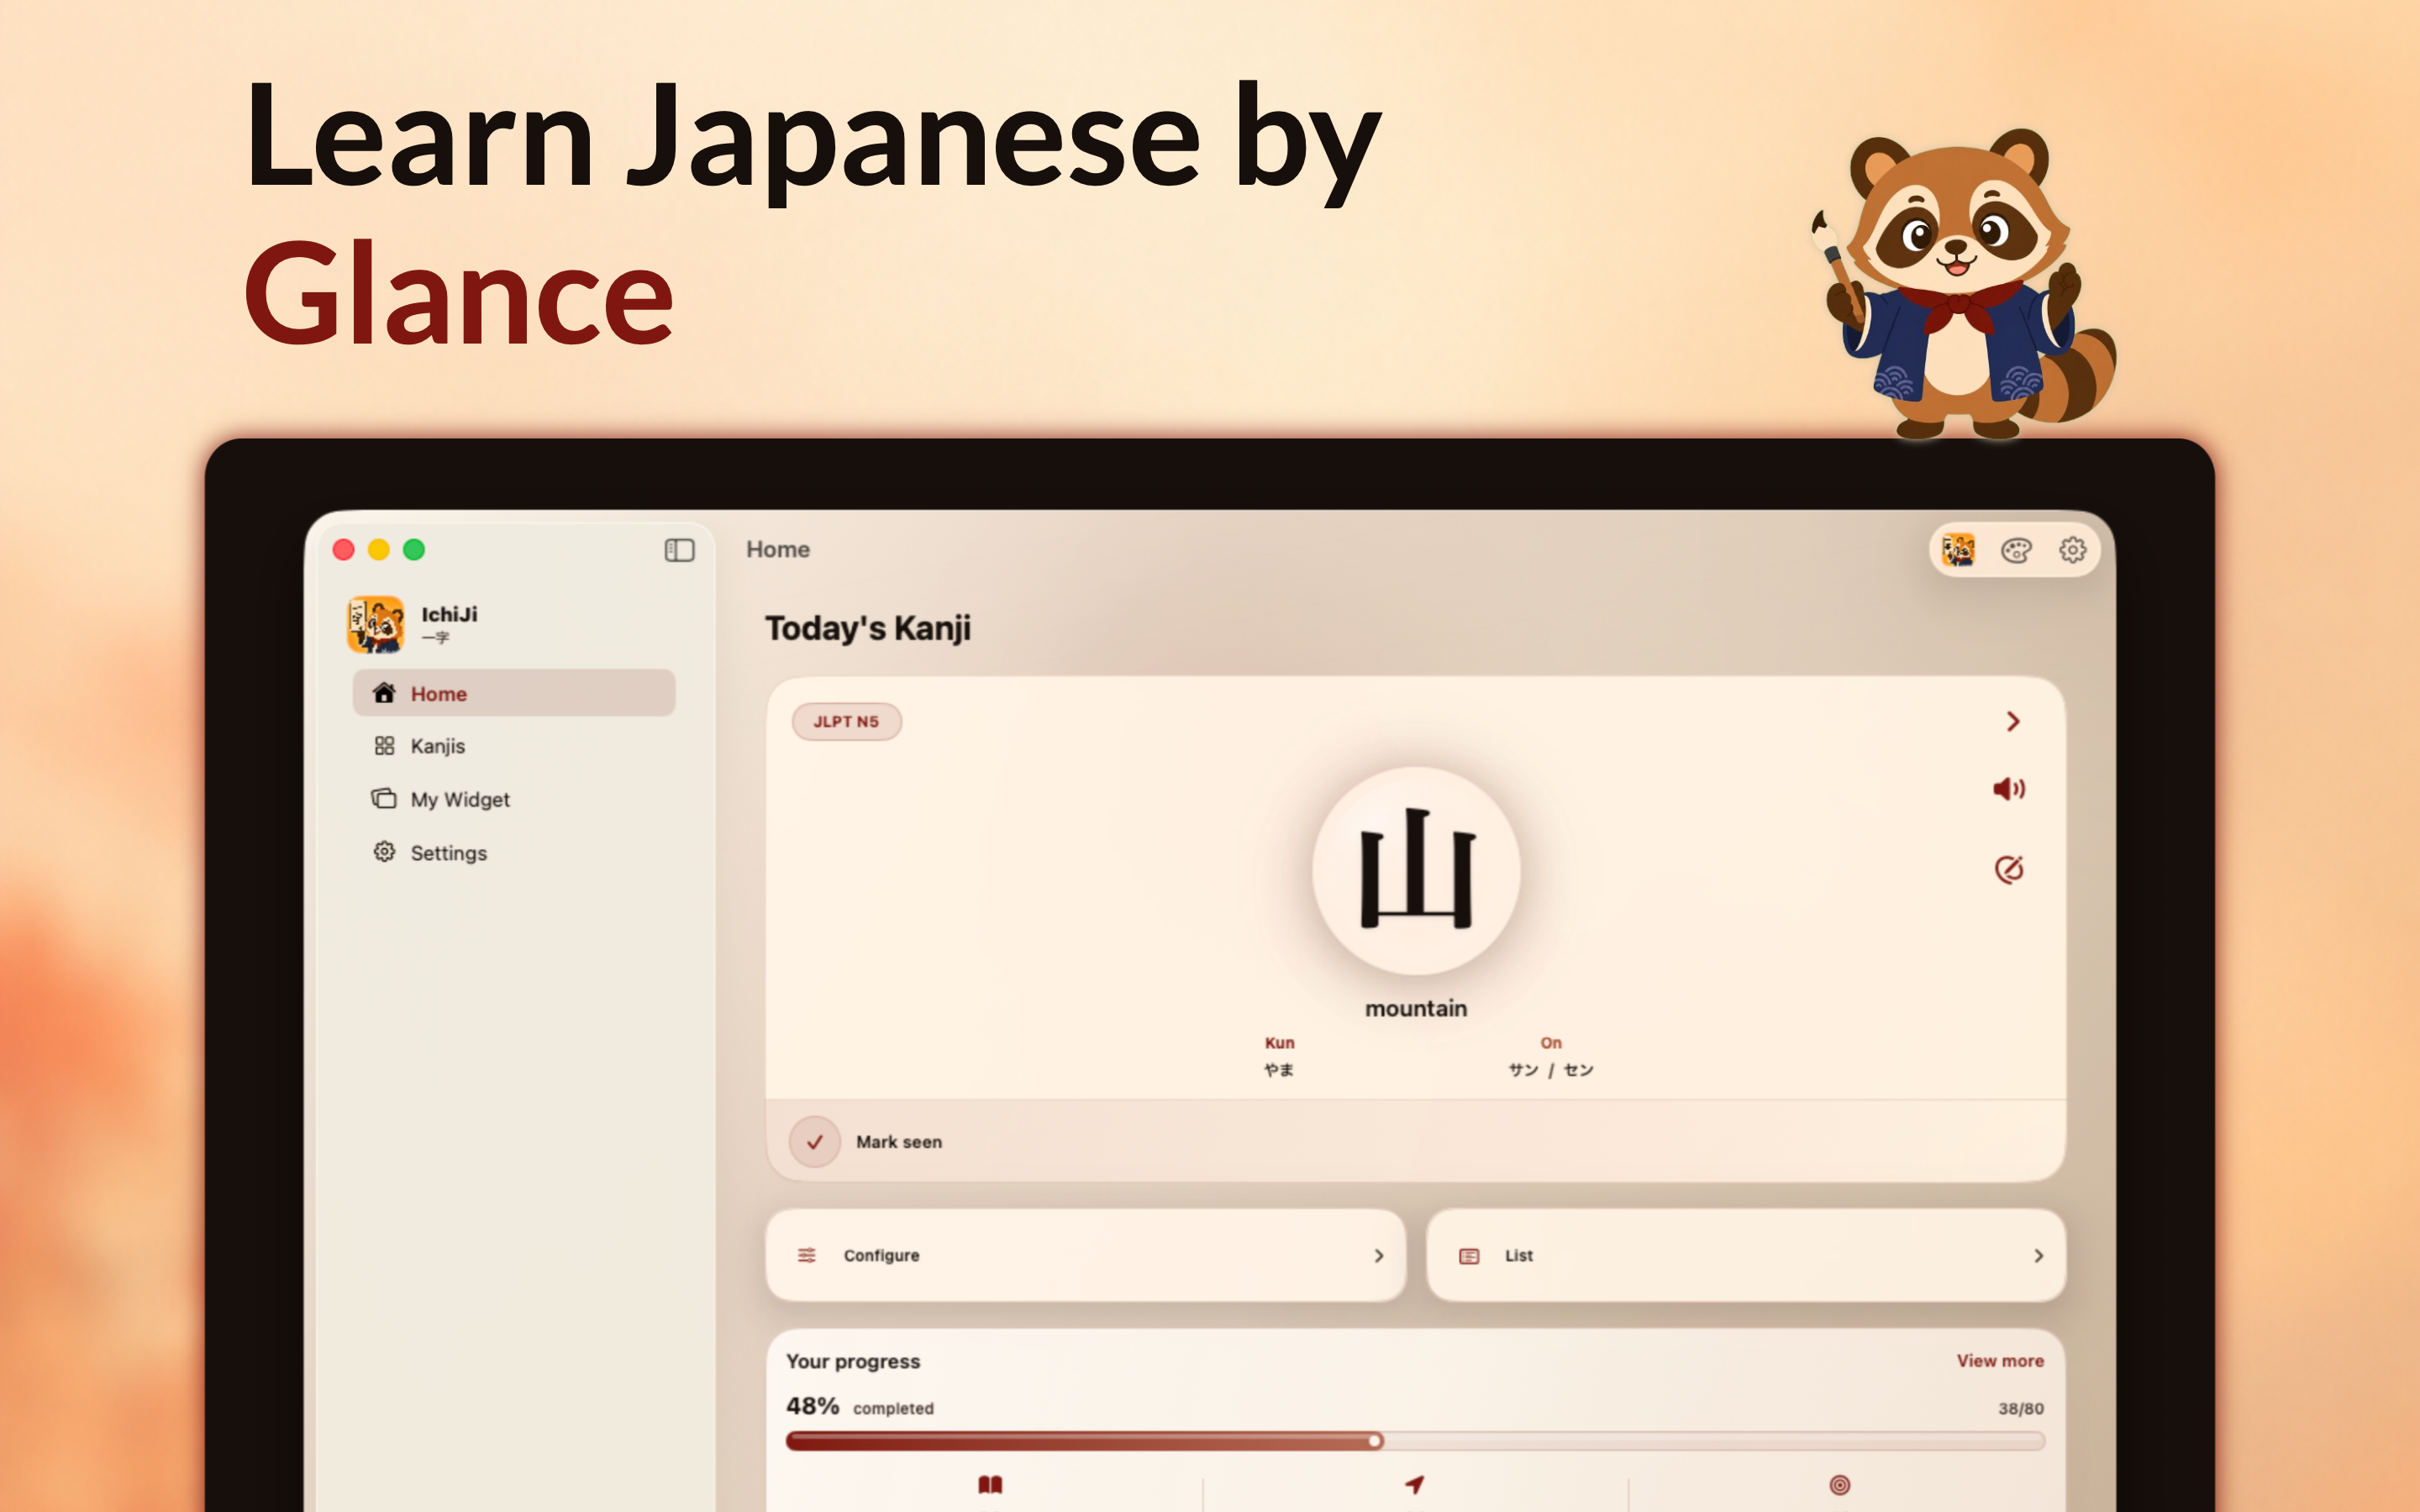Click the Today's Kanji heading
This screenshot has width=2420, height=1512.
tap(867, 628)
